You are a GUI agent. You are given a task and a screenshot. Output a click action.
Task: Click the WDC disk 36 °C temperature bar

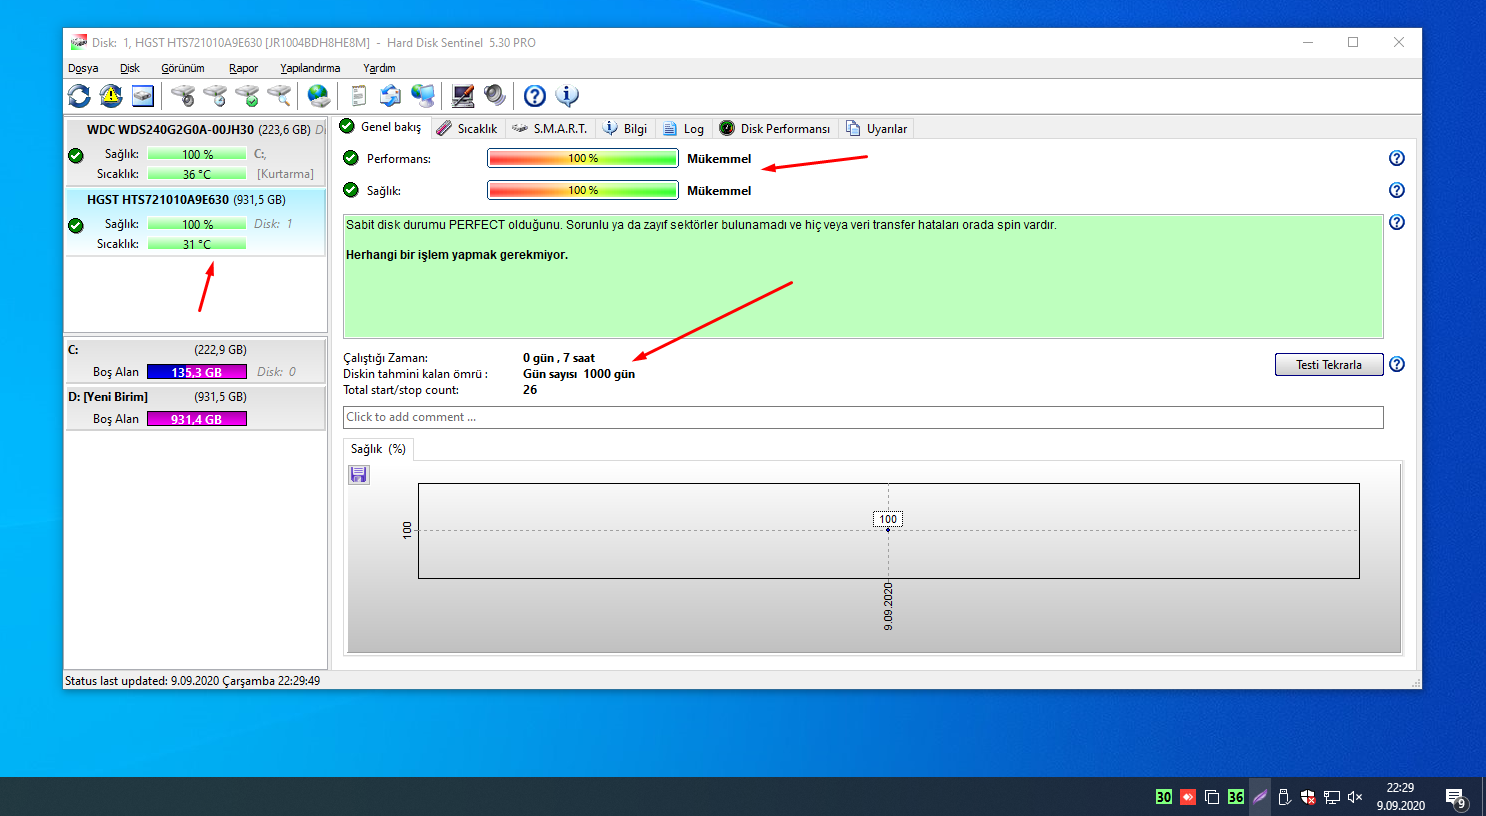197,174
